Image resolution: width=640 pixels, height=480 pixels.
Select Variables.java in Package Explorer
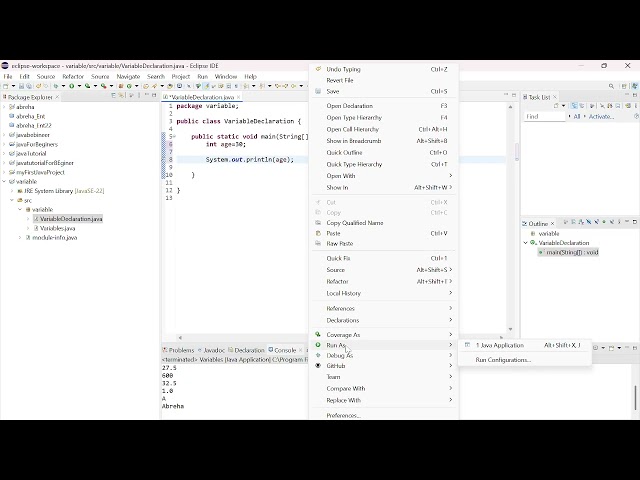coord(58,228)
